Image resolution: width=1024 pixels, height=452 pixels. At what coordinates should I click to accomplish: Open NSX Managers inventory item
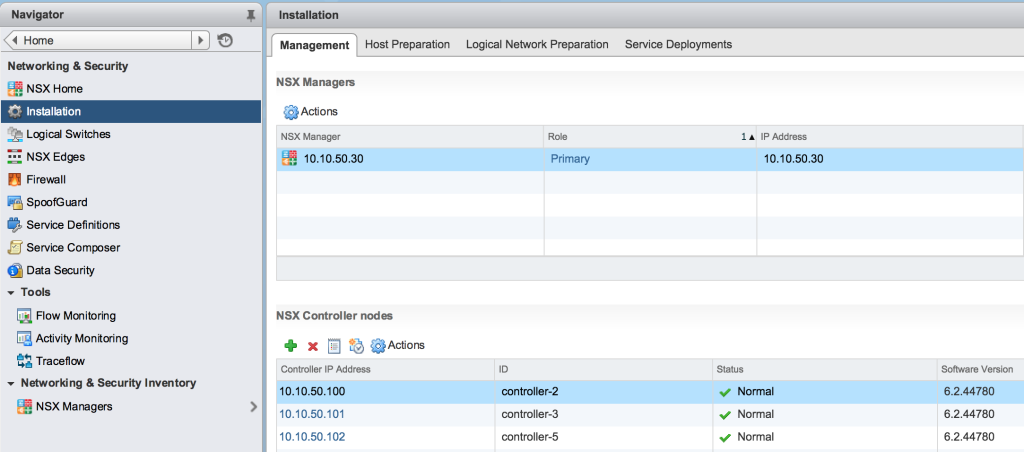(x=74, y=407)
